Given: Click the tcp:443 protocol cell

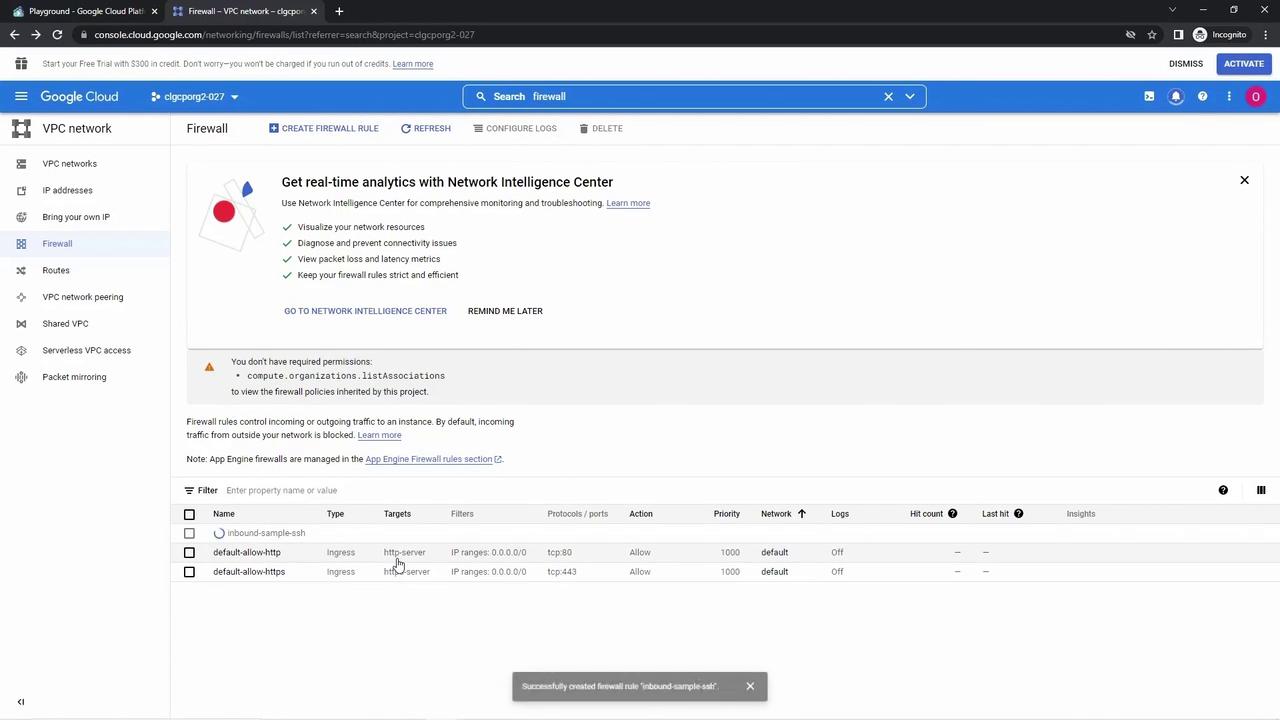Looking at the screenshot, I should pos(562,572).
